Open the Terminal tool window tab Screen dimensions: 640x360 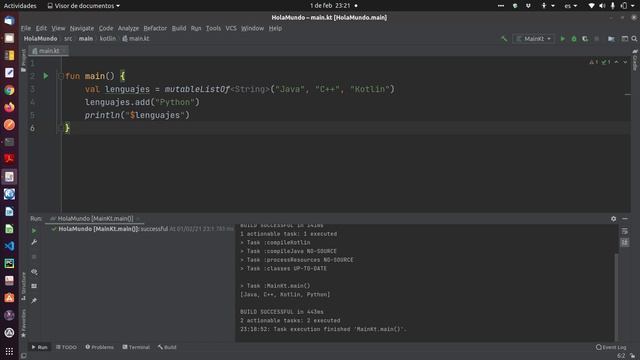click(136, 347)
